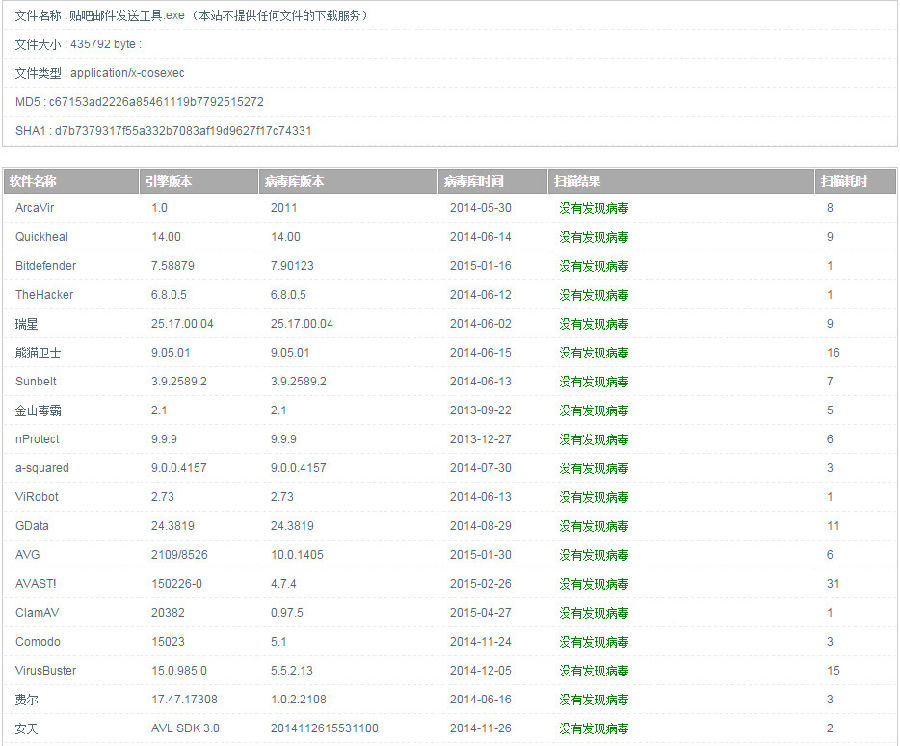Select the GData engine version 24.3819

tap(172, 526)
